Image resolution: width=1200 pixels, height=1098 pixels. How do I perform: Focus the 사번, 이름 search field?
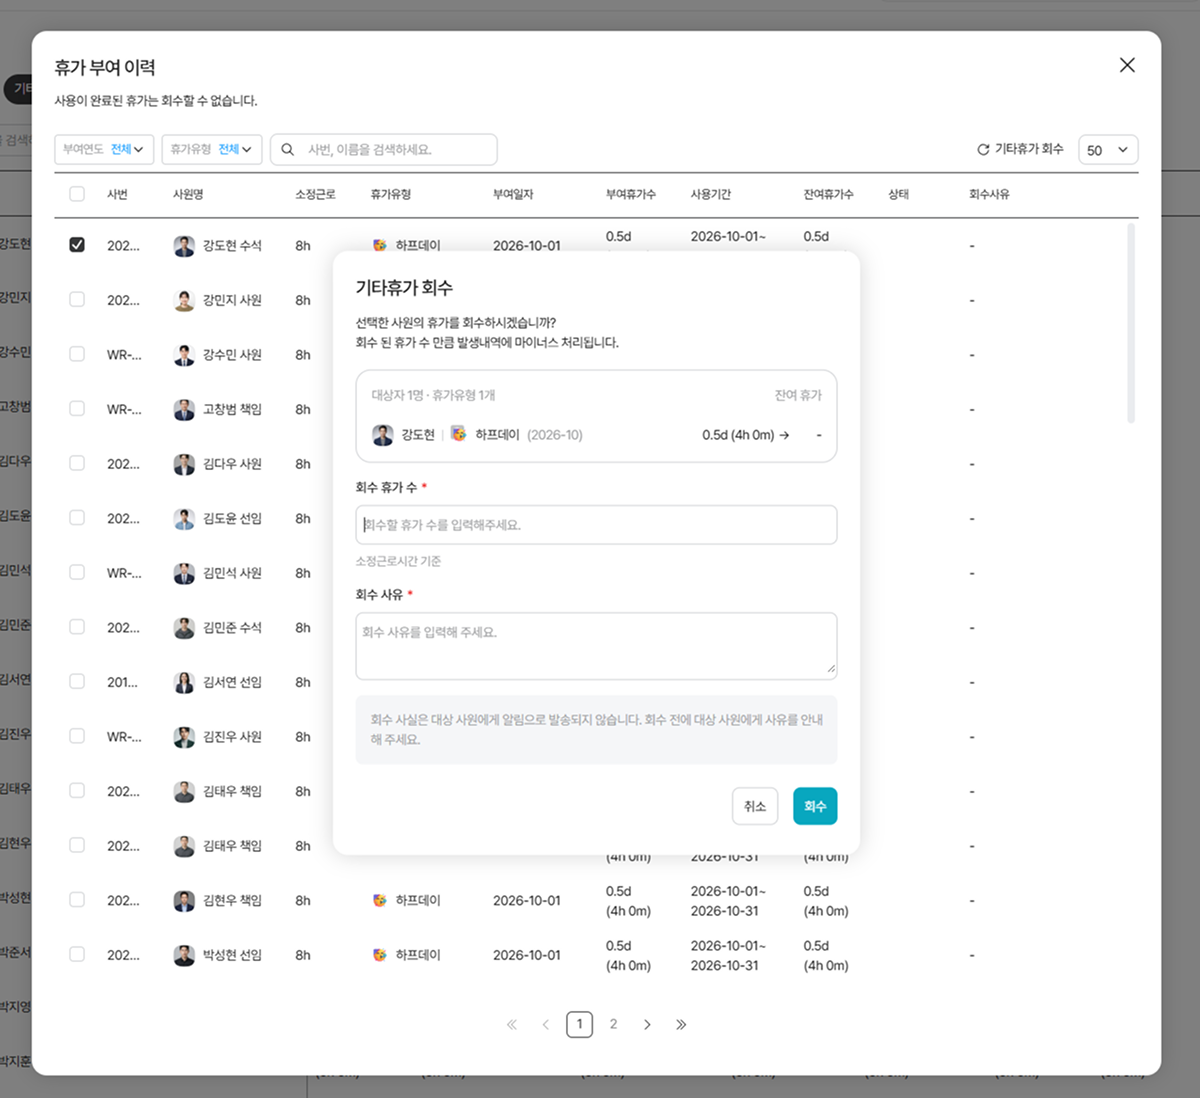pos(384,150)
